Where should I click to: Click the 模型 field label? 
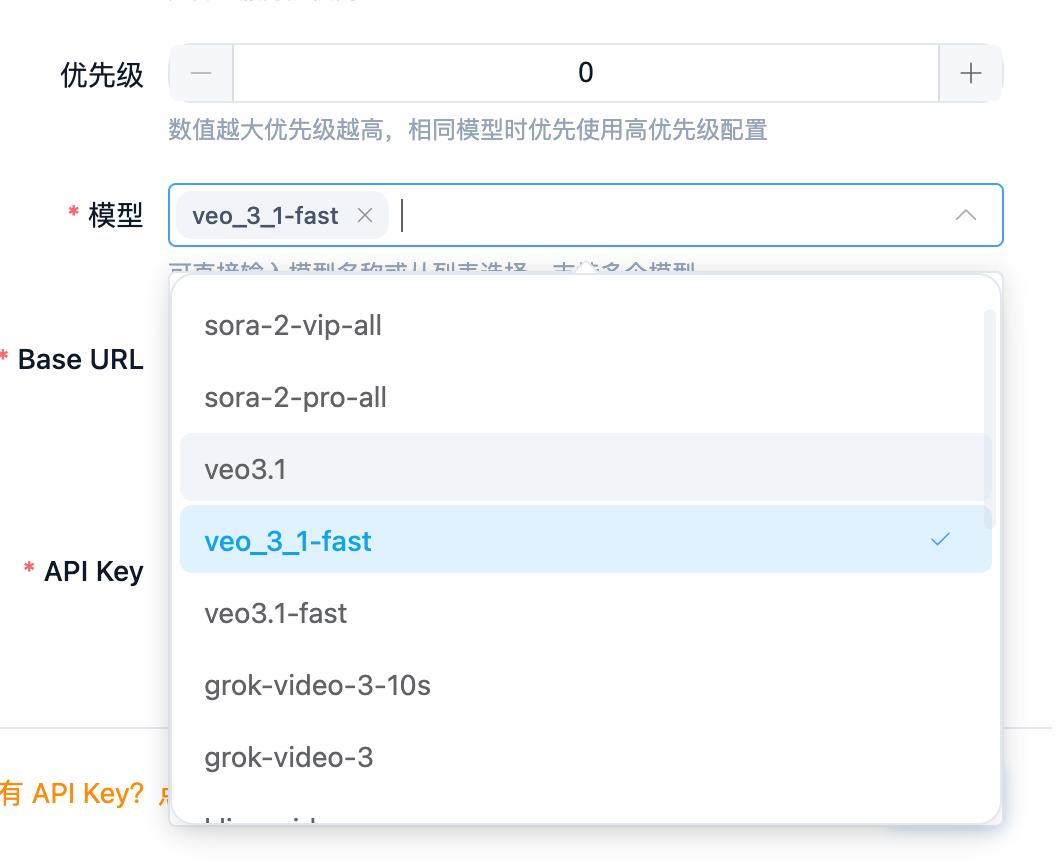pyautogui.click(x=116, y=215)
